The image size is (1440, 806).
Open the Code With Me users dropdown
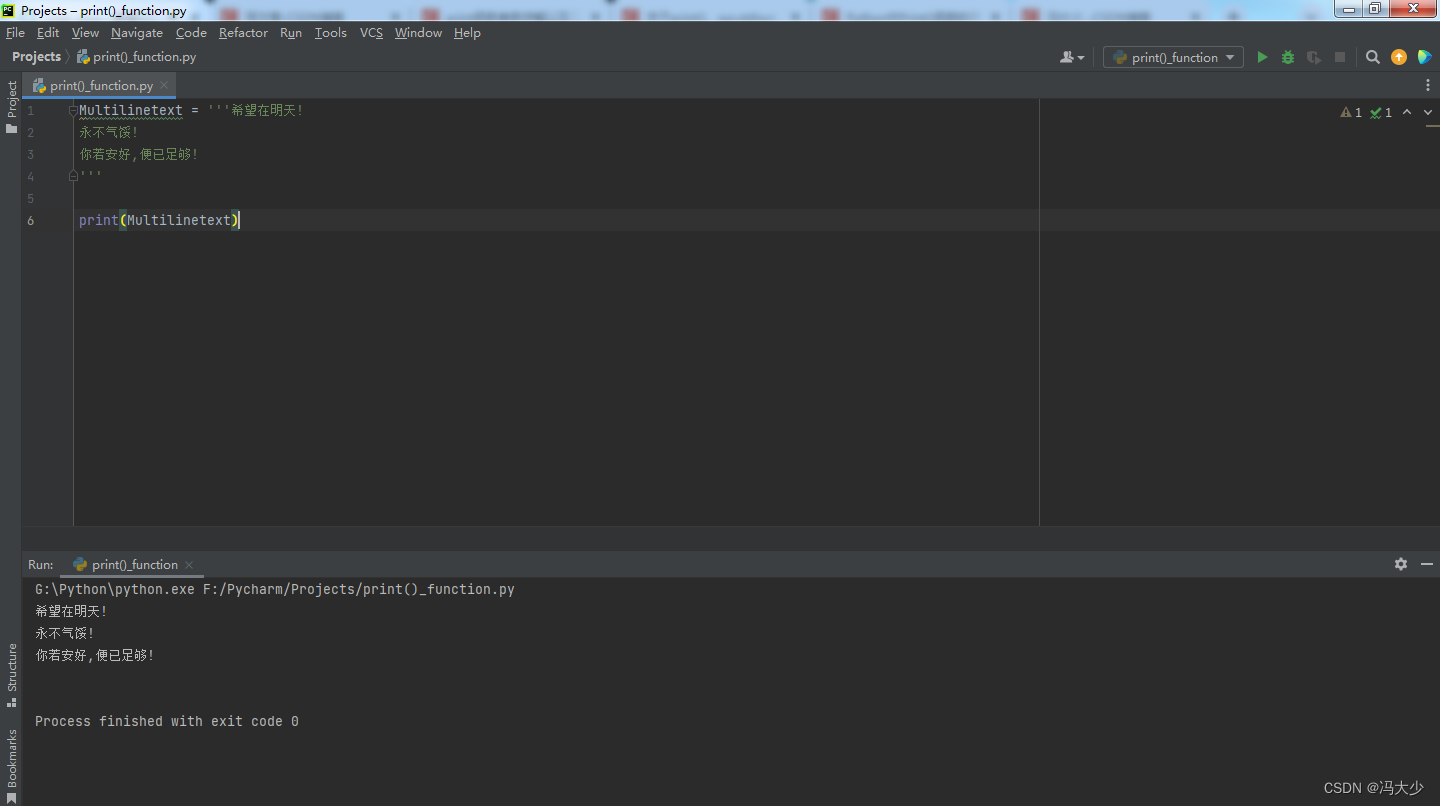point(1072,58)
